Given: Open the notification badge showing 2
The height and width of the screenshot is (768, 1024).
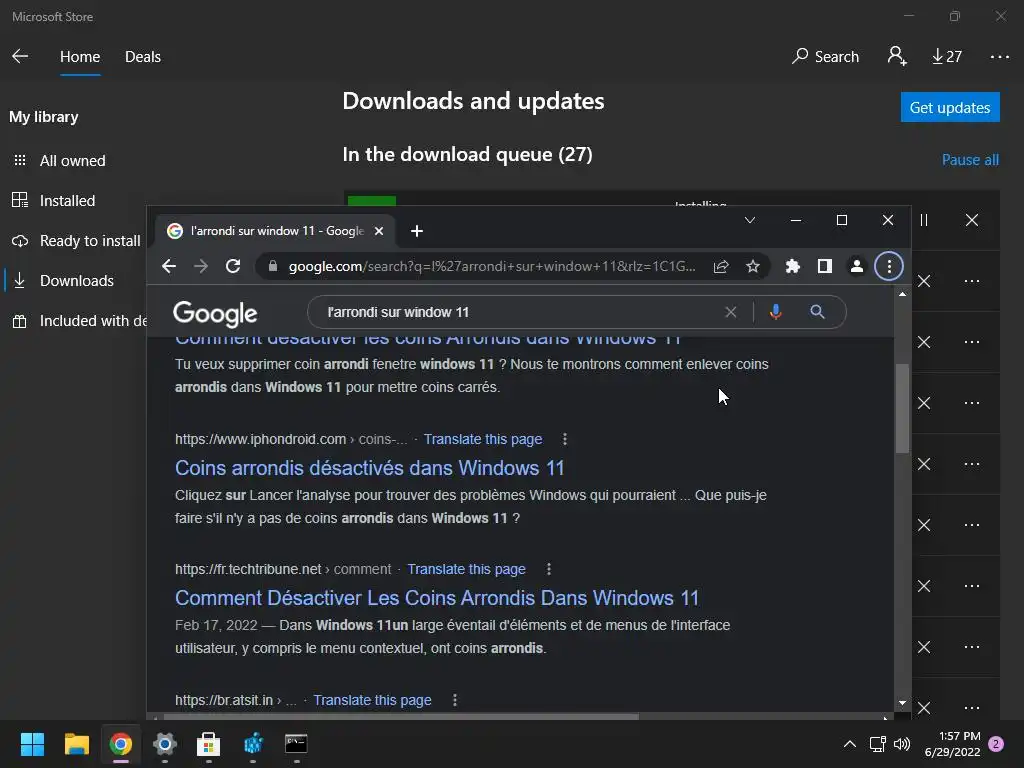Looking at the screenshot, I should [996, 744].
